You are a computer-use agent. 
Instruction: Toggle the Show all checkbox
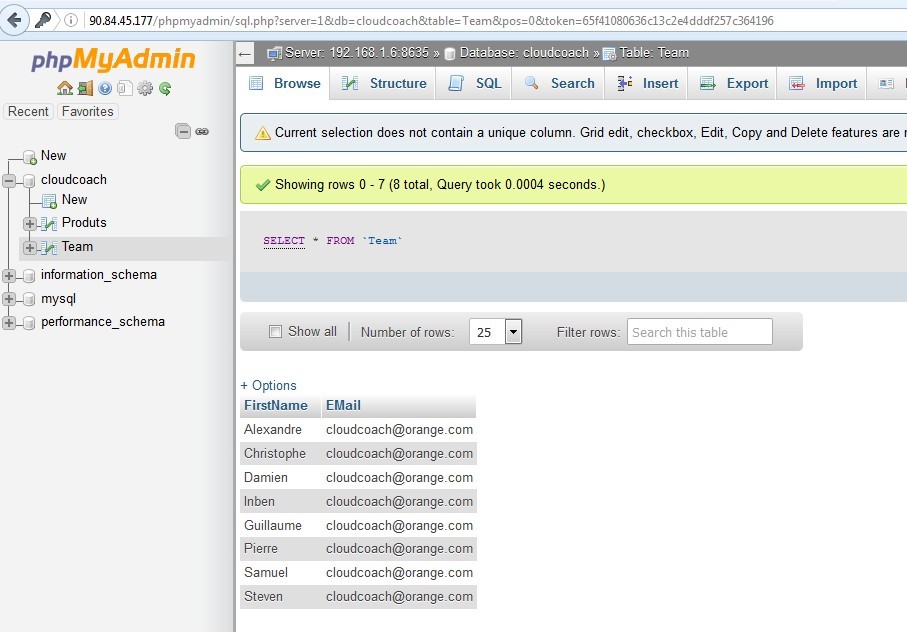click(x=275, y=331)
